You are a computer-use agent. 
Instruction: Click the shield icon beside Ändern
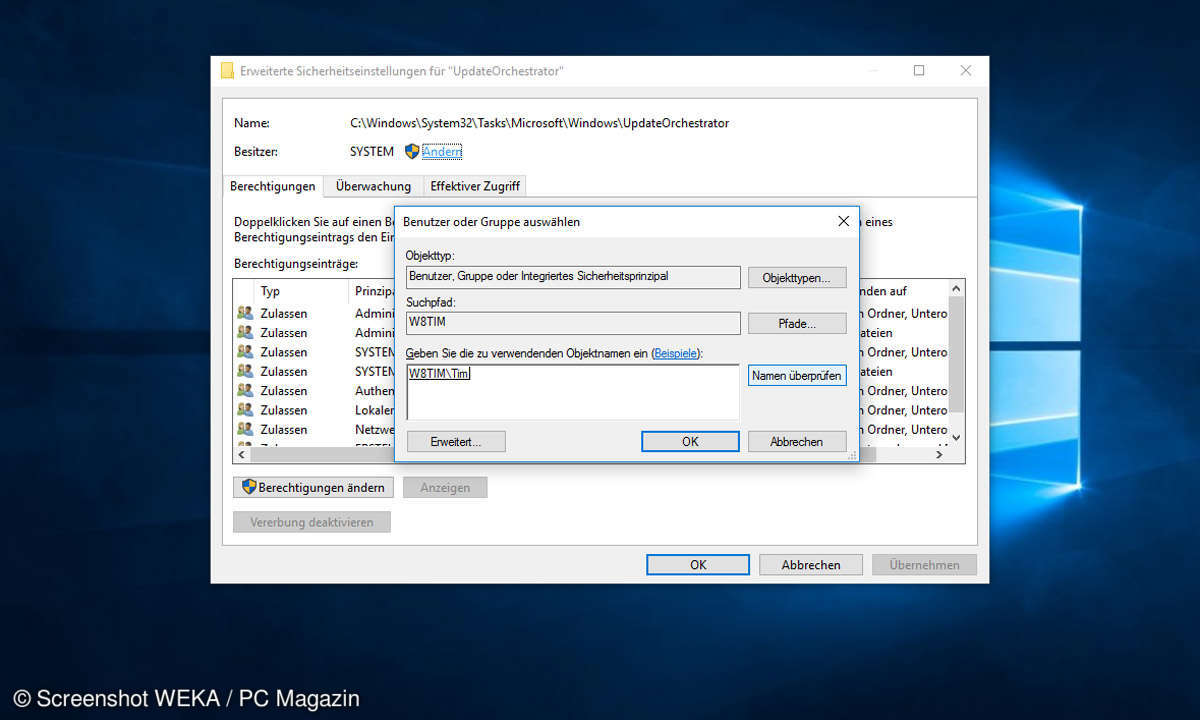click(412, 152)
